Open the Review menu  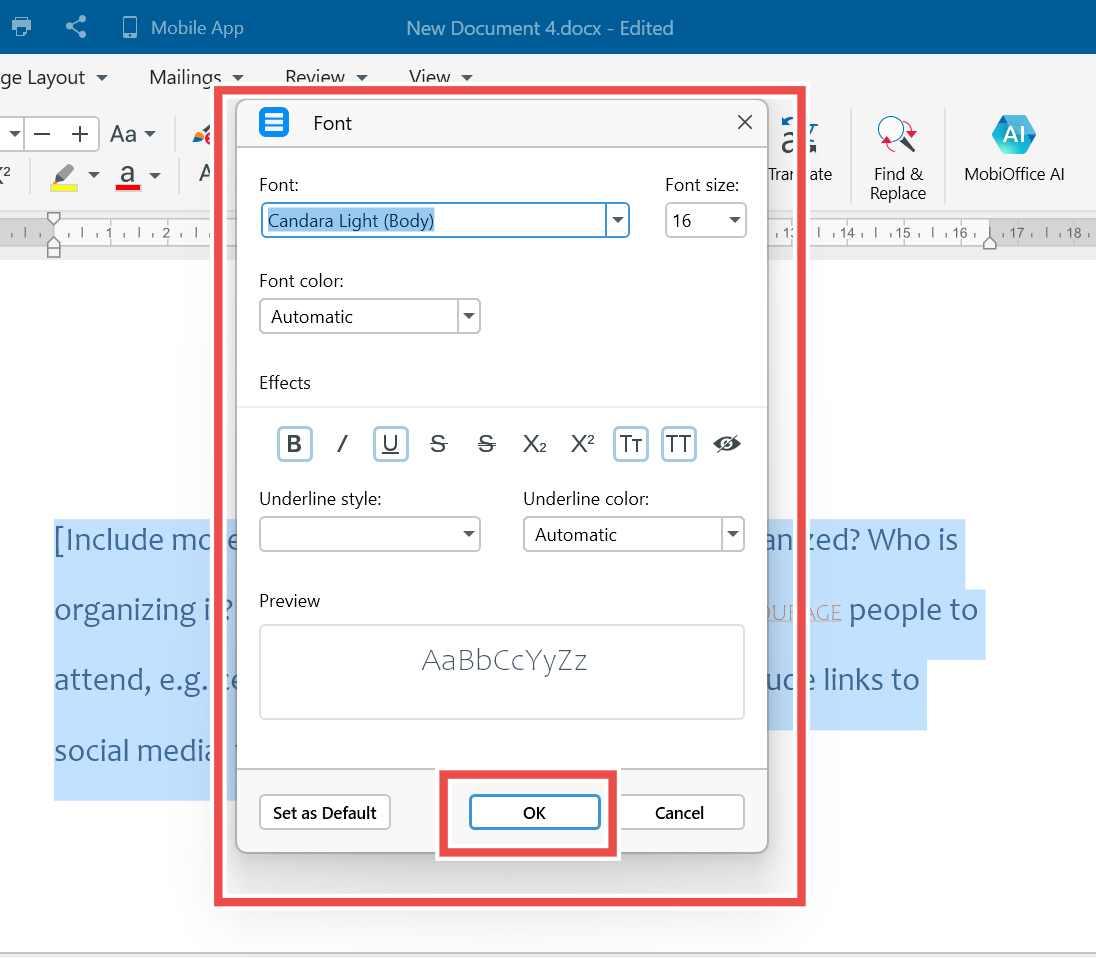point(326,76)
